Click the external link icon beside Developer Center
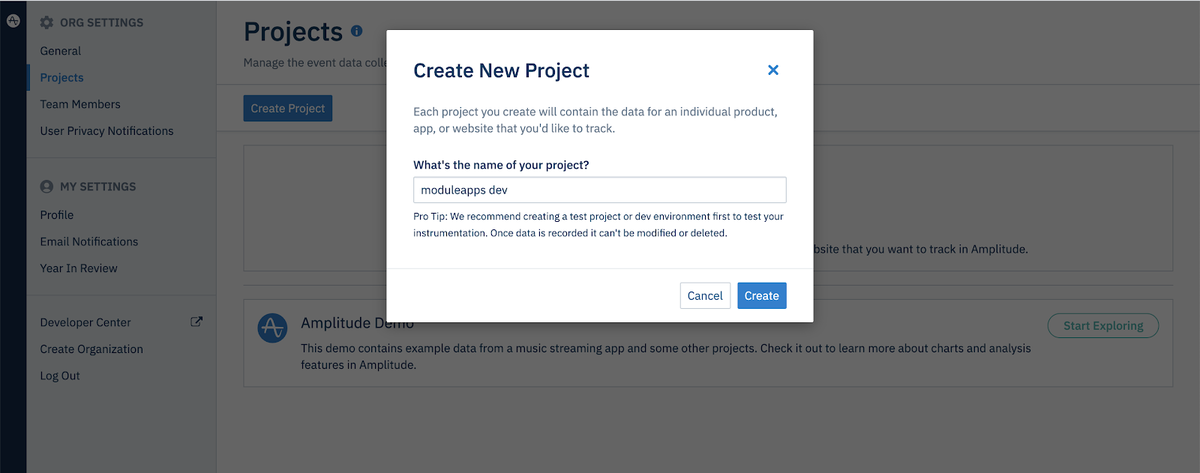 click(x=197, y=322)
